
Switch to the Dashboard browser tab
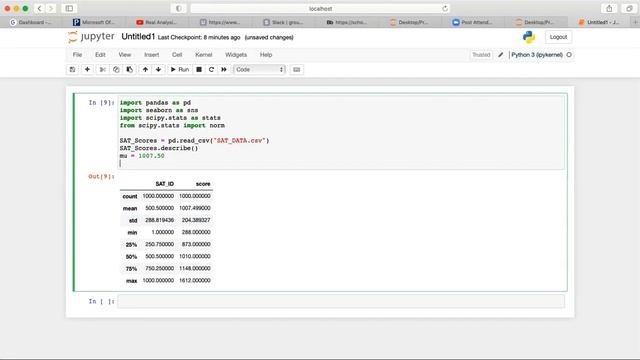(31, 22)
